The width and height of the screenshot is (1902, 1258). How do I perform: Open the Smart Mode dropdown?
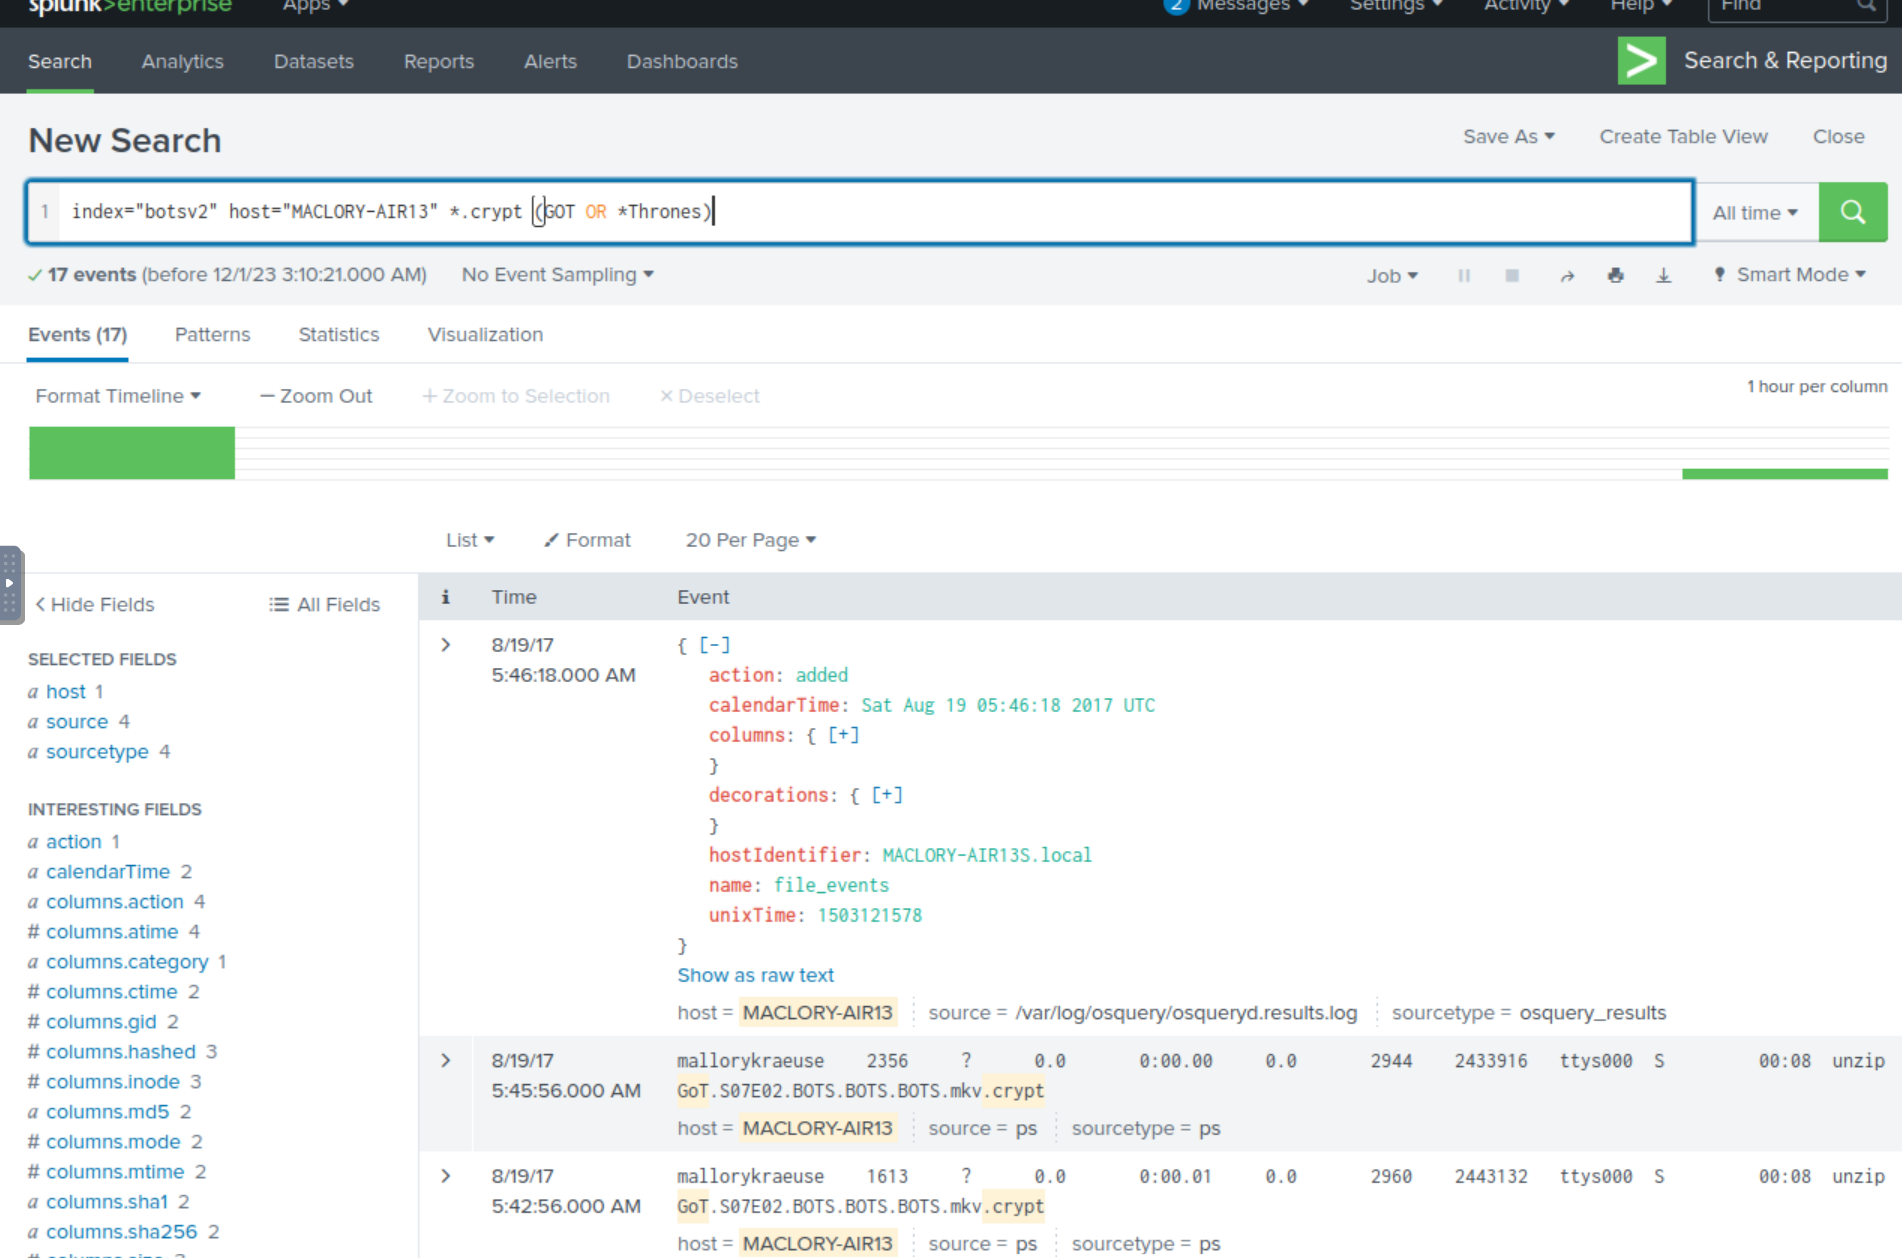[1790, 275]
